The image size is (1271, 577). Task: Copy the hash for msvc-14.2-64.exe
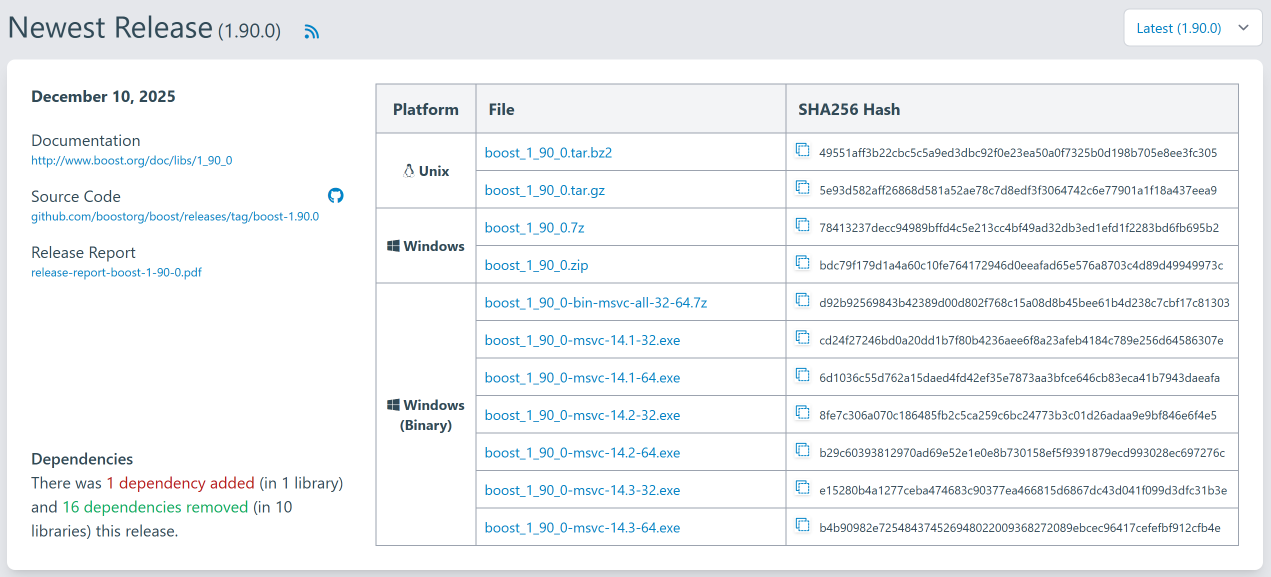pos(802,449)
